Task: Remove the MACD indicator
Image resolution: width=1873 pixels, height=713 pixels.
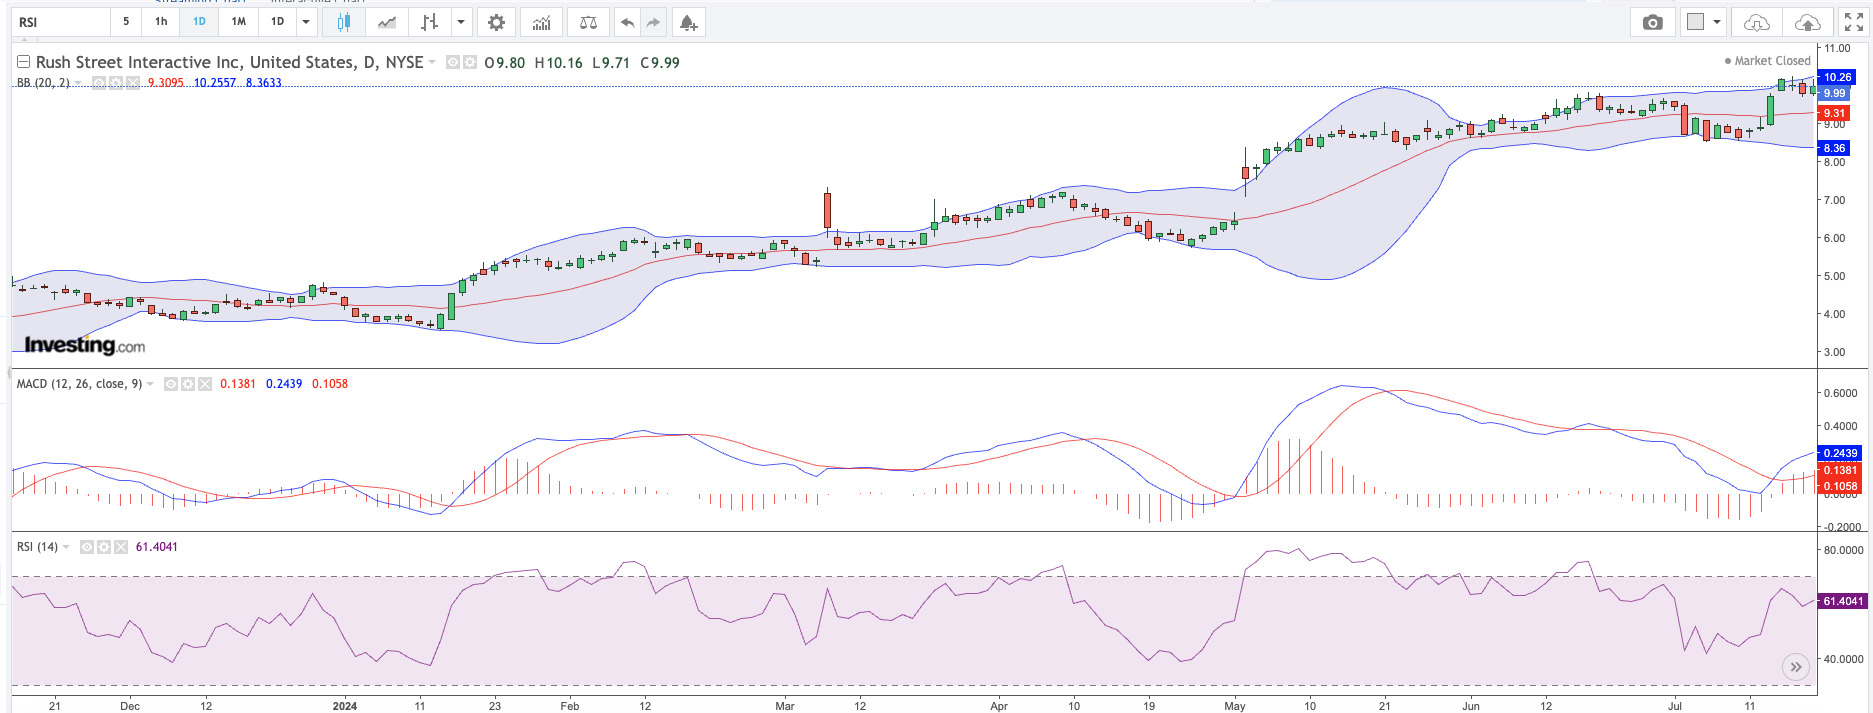Action: [x=205, y=384]
